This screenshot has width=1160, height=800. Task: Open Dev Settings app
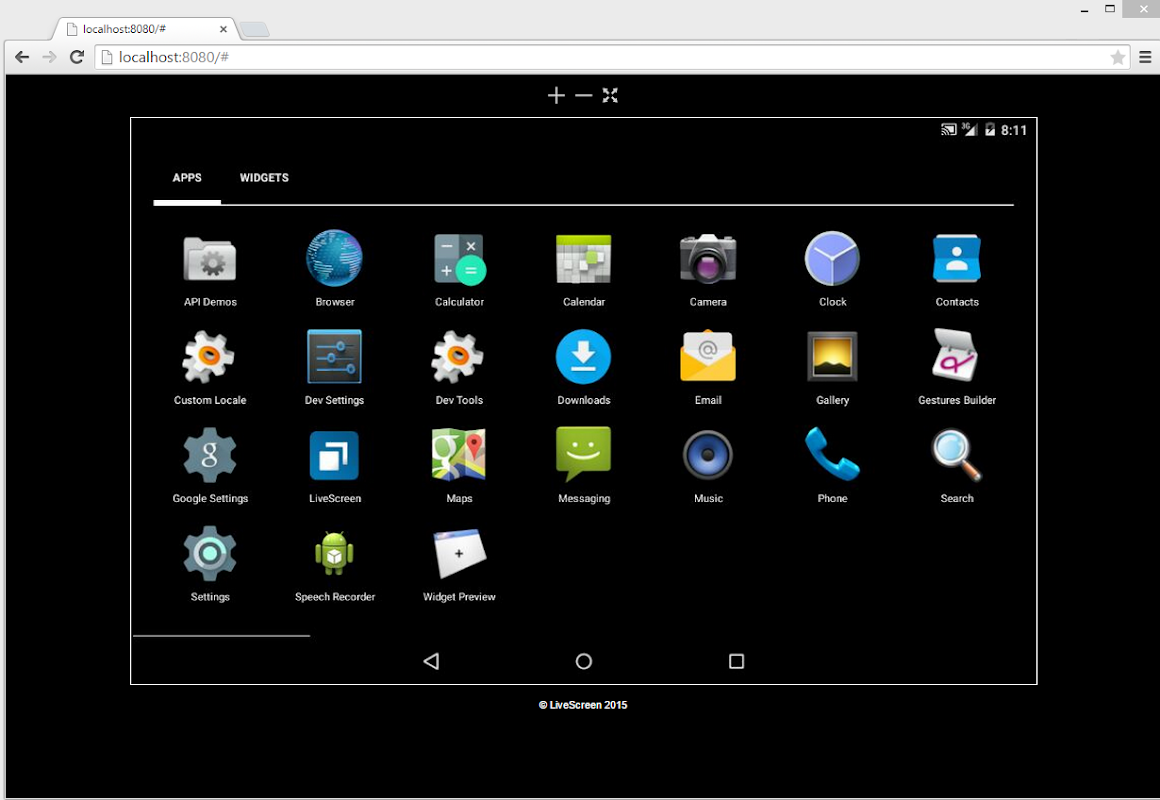334,357
